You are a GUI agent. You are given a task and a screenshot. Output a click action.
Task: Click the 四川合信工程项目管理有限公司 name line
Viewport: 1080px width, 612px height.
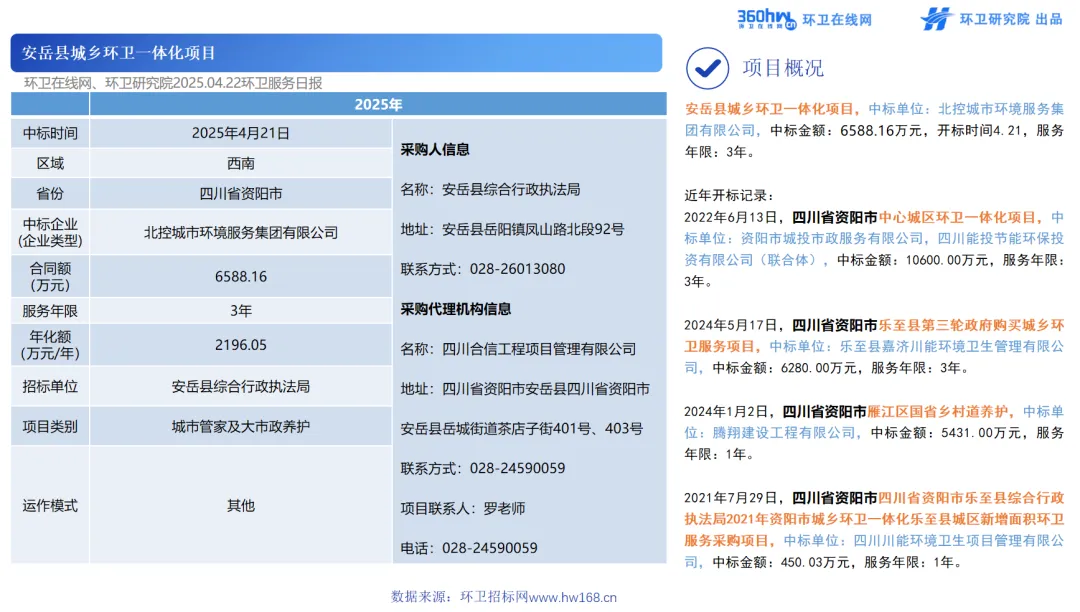(x=519, y=349)
